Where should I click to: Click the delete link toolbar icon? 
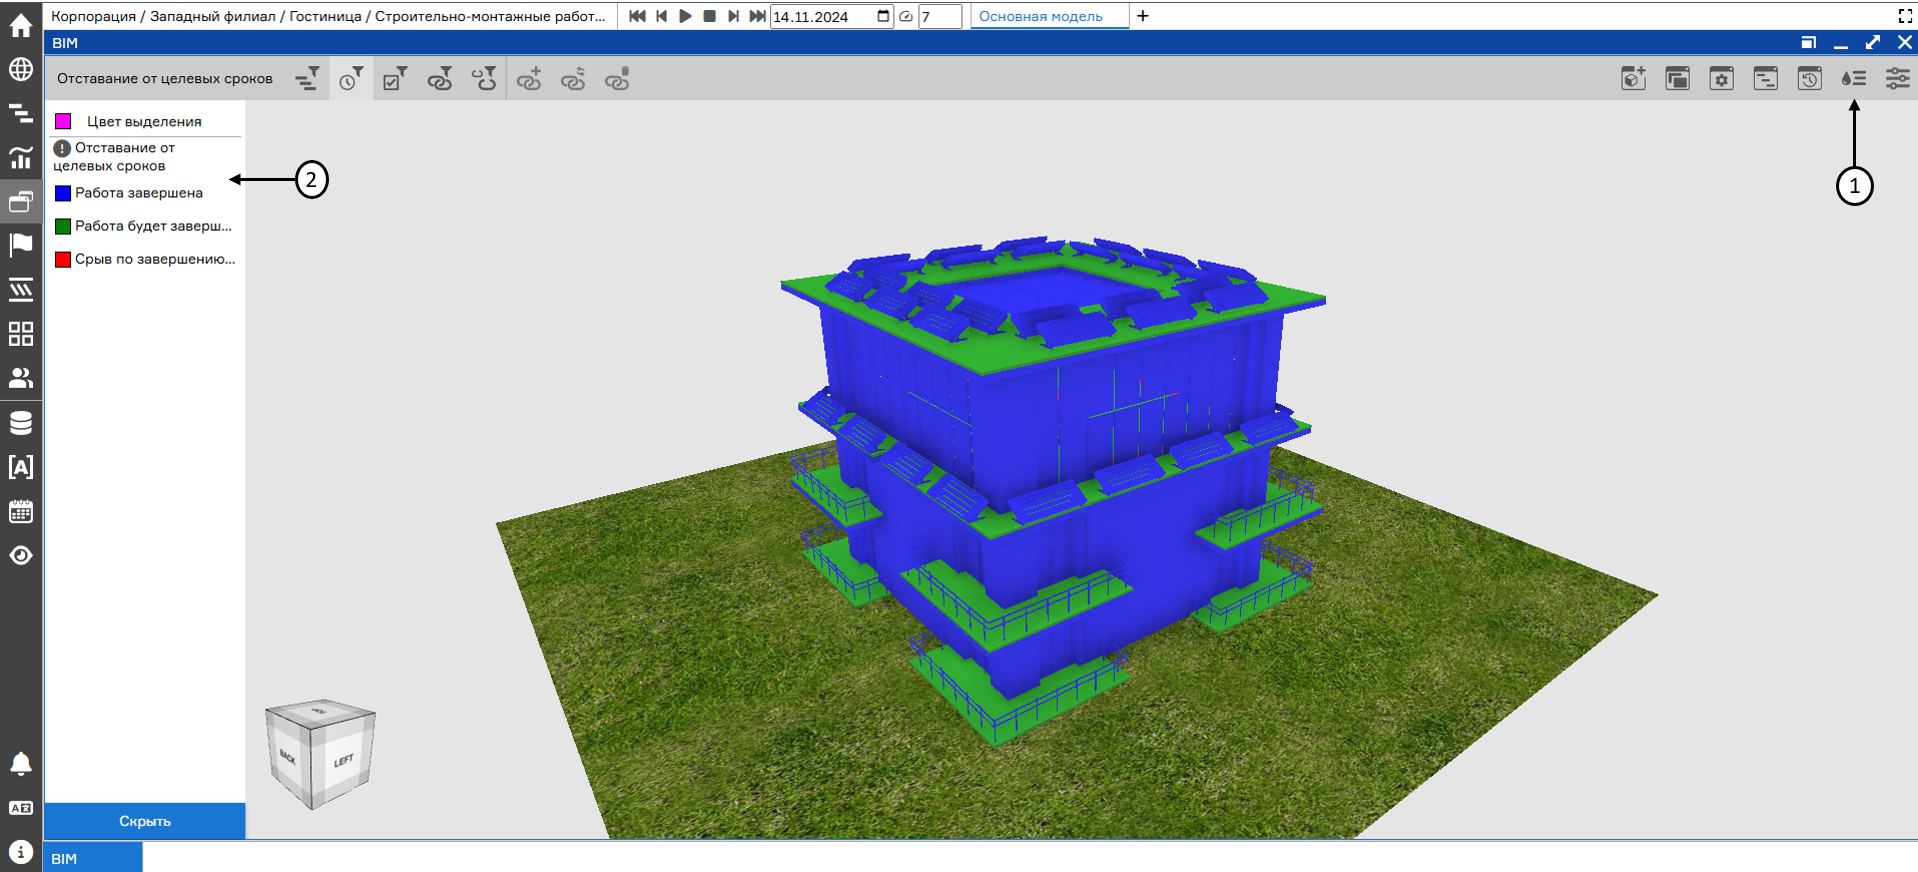[617, 79]
